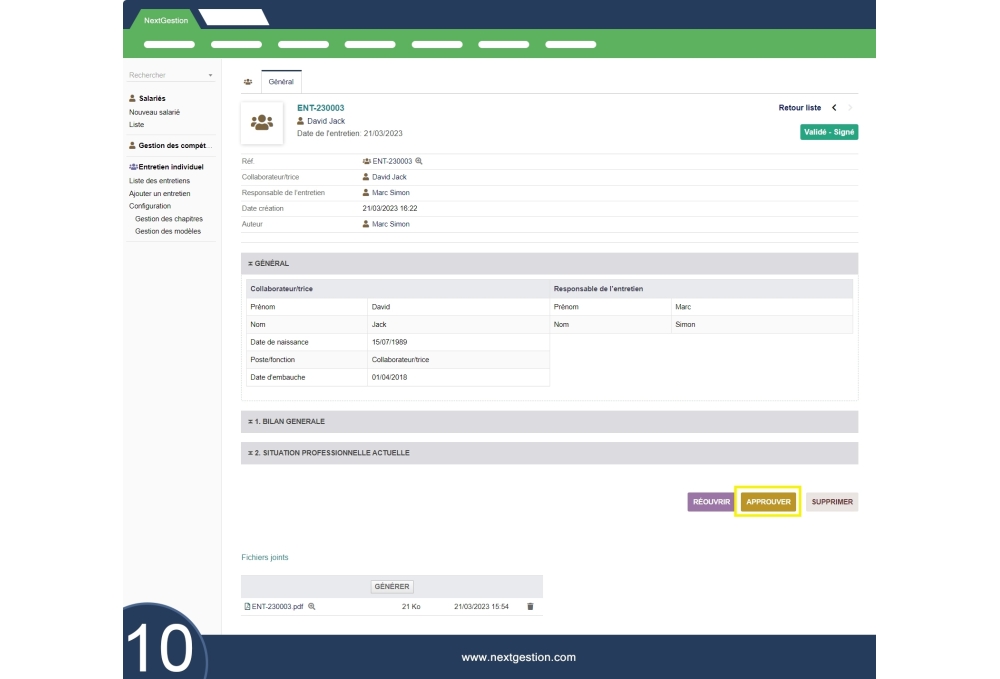Preview ENT-230003.pdf with the magnifier icon
Viewport: 1000px width, 679px height.
[312, 606]
